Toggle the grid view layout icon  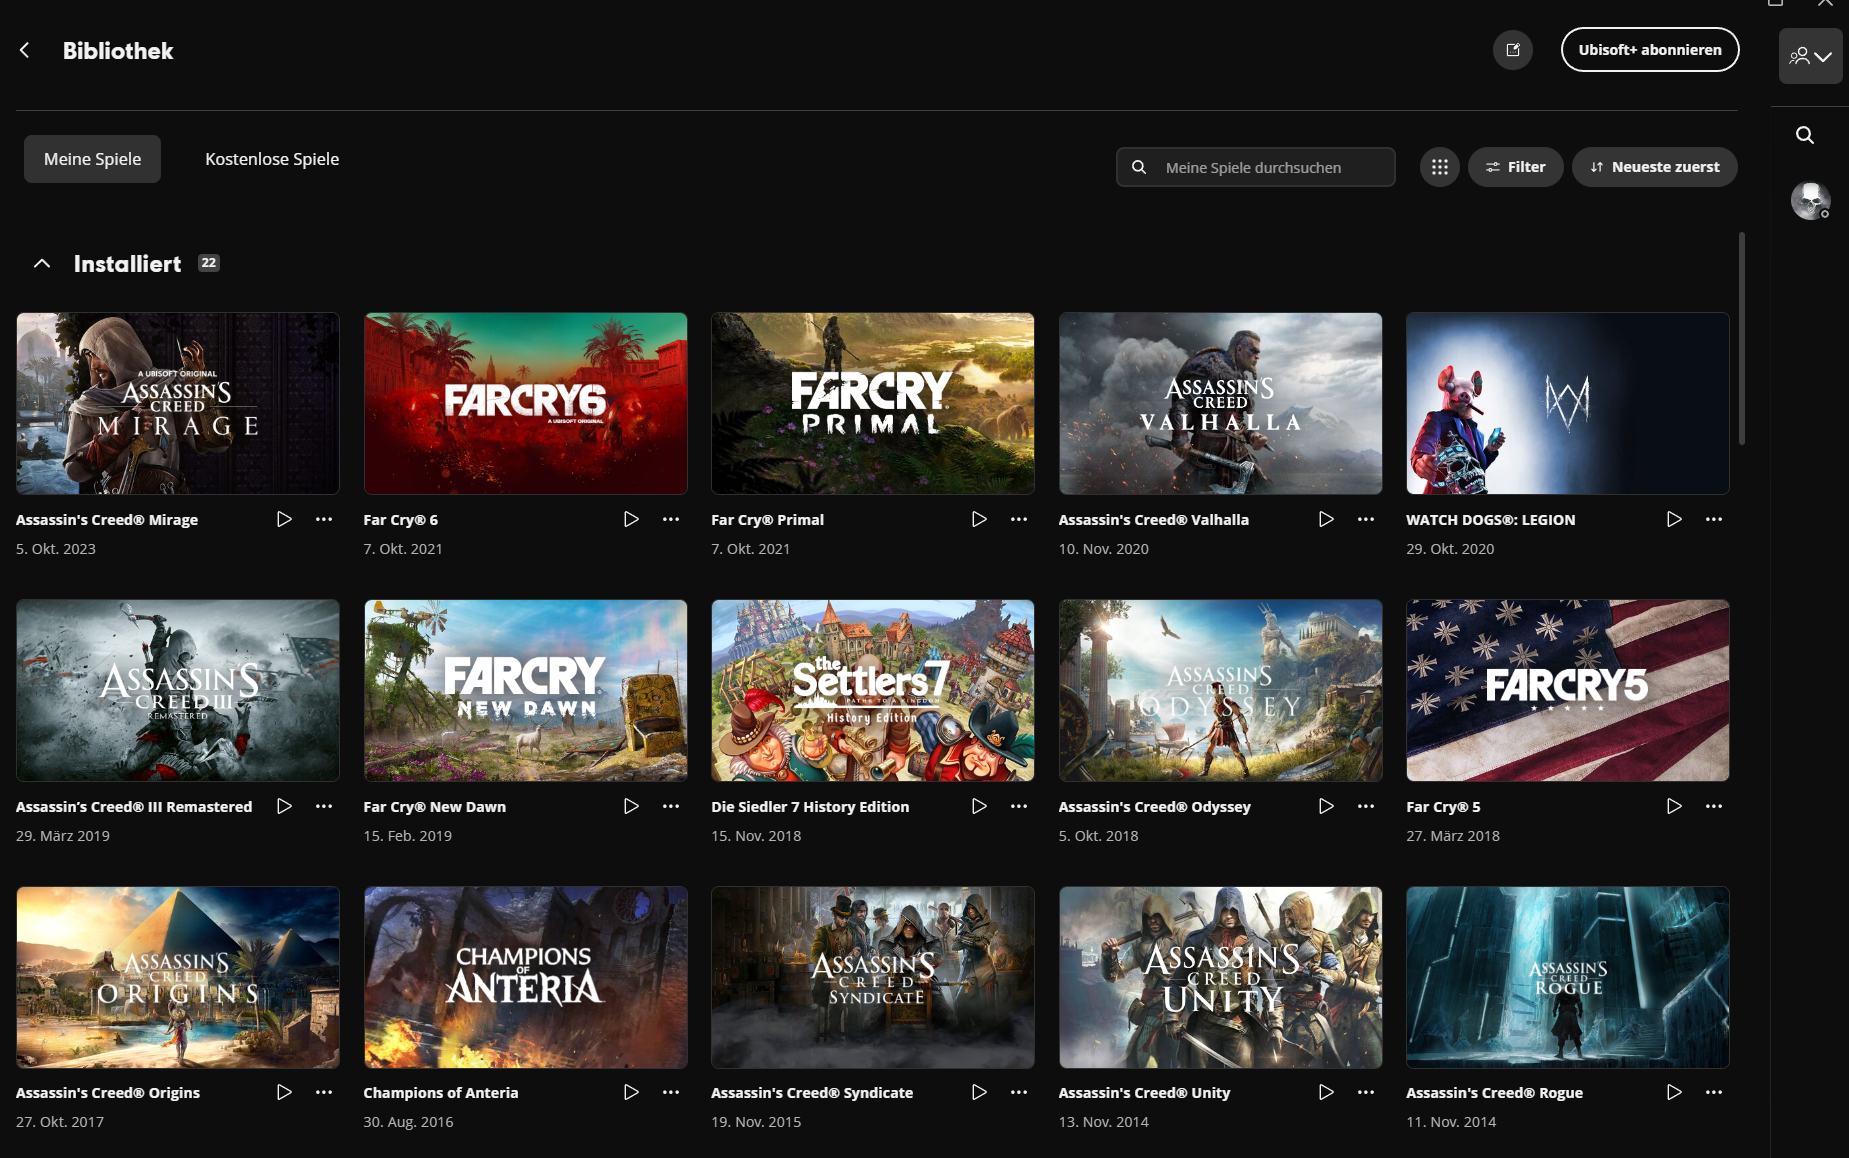click(1440, 167)
